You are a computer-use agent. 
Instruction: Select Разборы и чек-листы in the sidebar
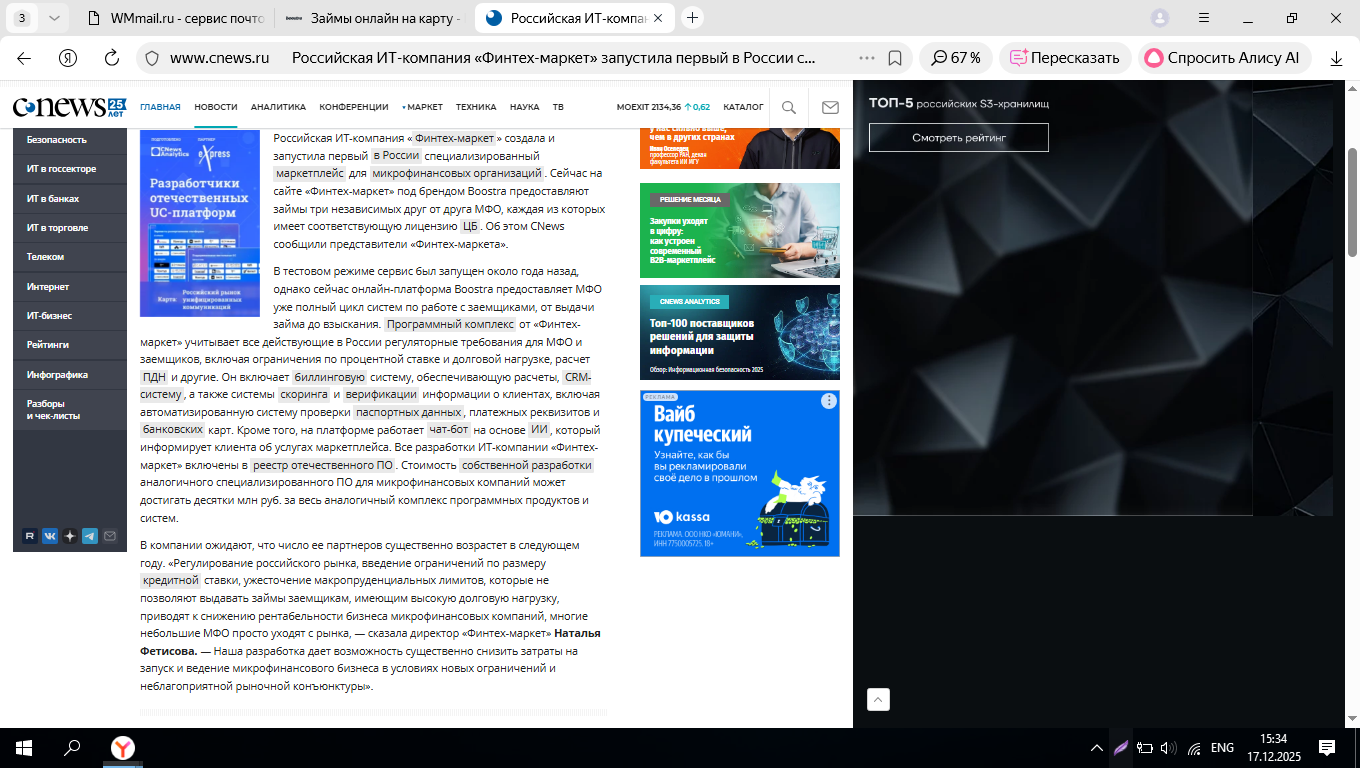(x=70, y=409)
